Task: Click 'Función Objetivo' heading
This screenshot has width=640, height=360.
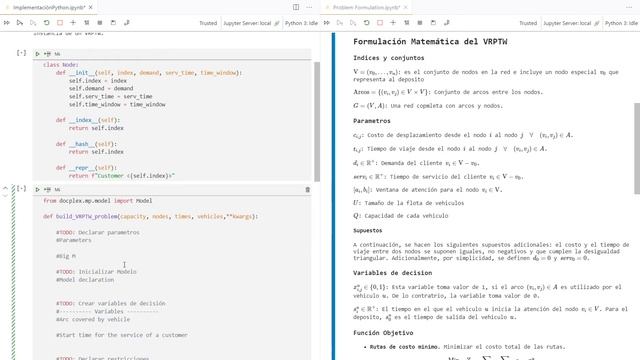Action: (x=383, y=333)
